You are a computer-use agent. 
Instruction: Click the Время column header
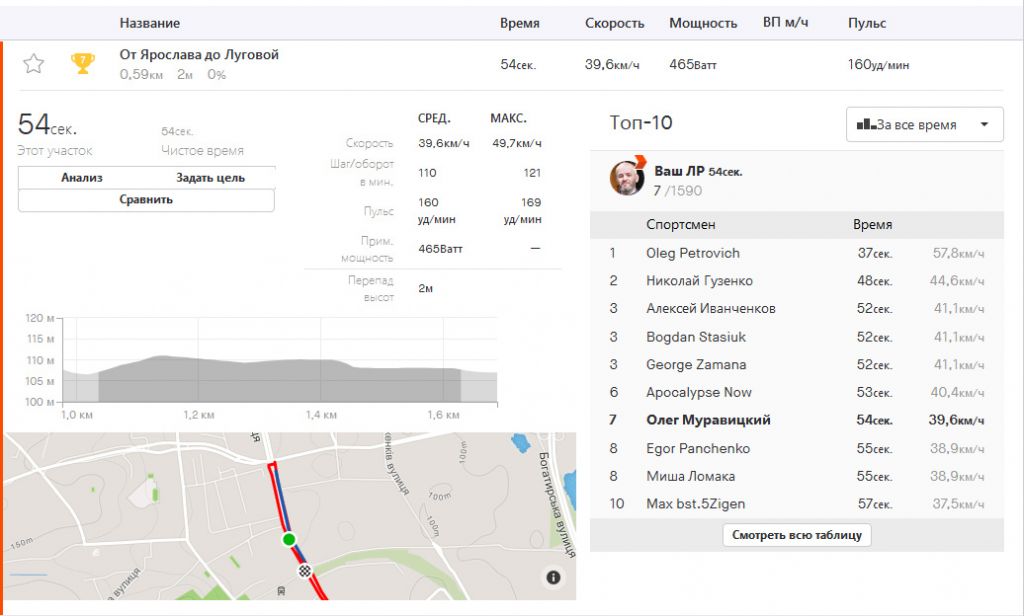(519, 23)
